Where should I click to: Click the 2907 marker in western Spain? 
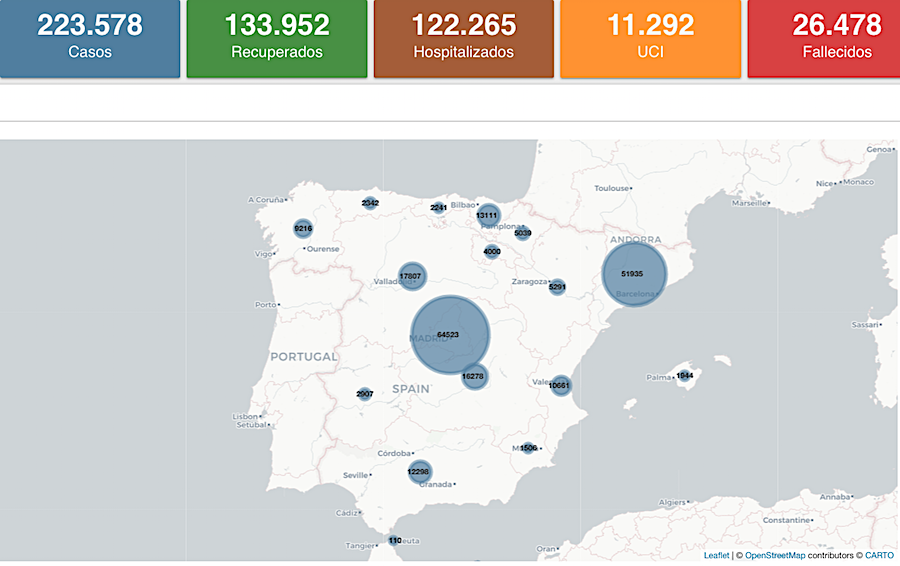[364, 394]
